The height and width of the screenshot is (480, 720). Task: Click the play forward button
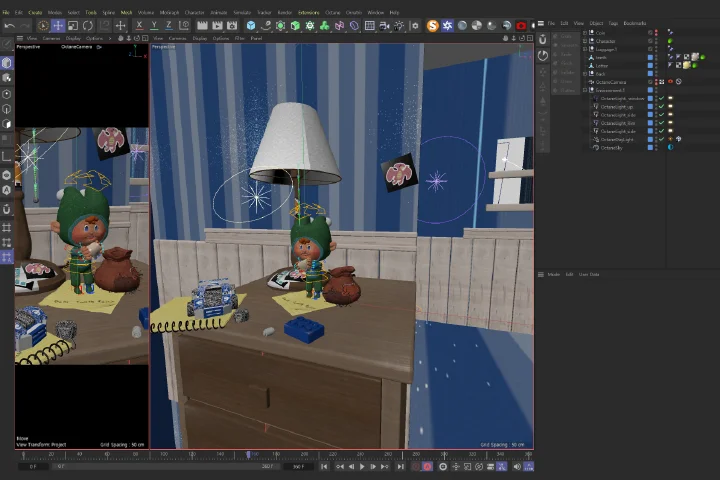pos(362,467)
